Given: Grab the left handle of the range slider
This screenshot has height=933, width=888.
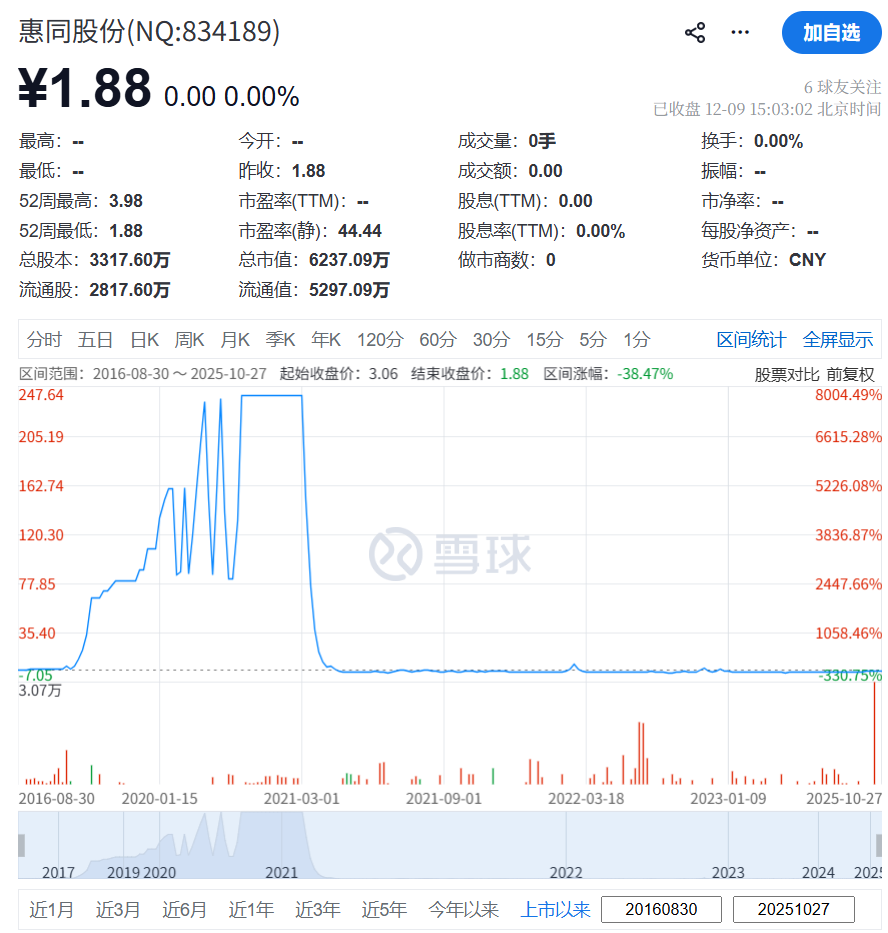Looking at the screenshot, I should pos(22,845).
